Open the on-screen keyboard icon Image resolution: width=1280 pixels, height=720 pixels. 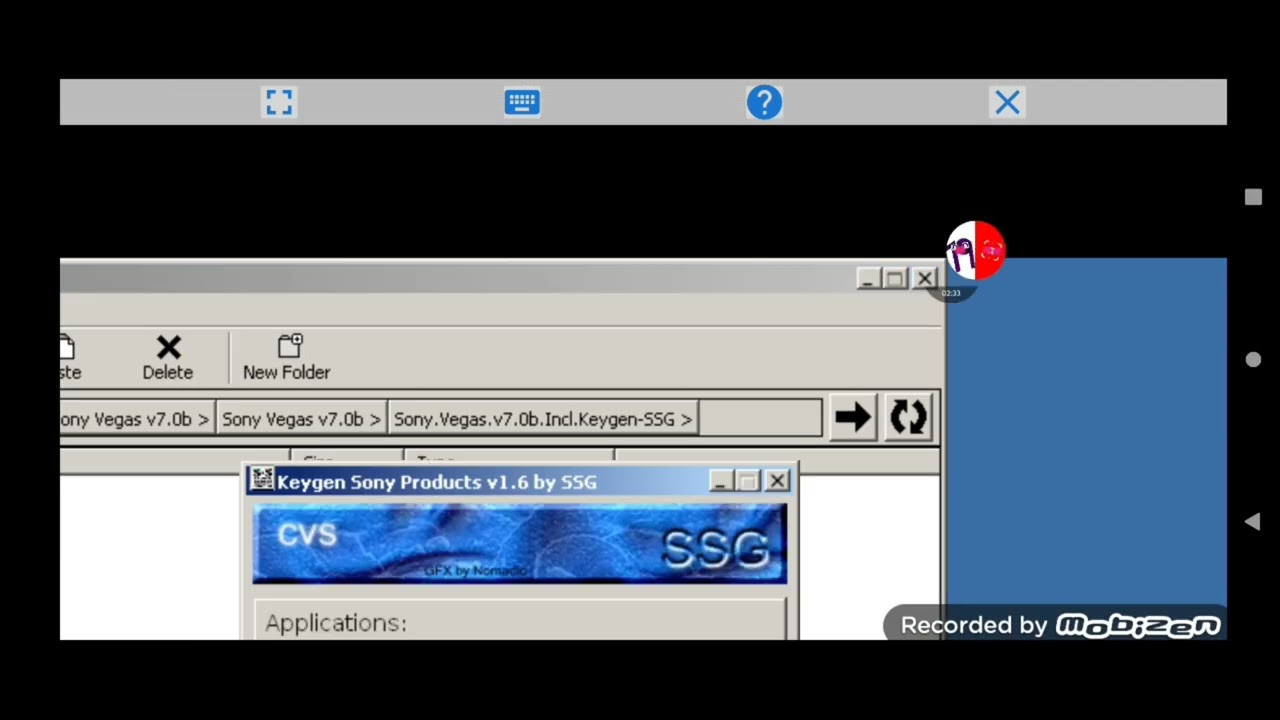click(522, 102)
